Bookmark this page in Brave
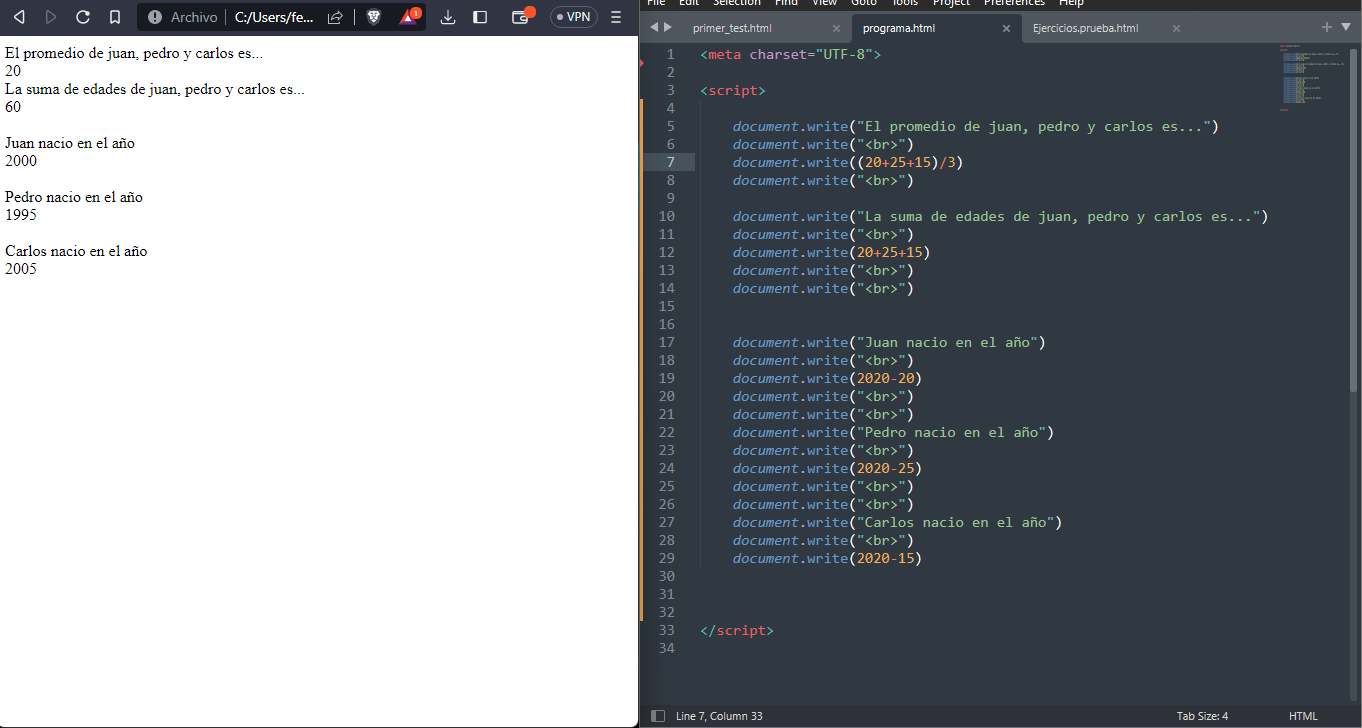 coord(115,17)
